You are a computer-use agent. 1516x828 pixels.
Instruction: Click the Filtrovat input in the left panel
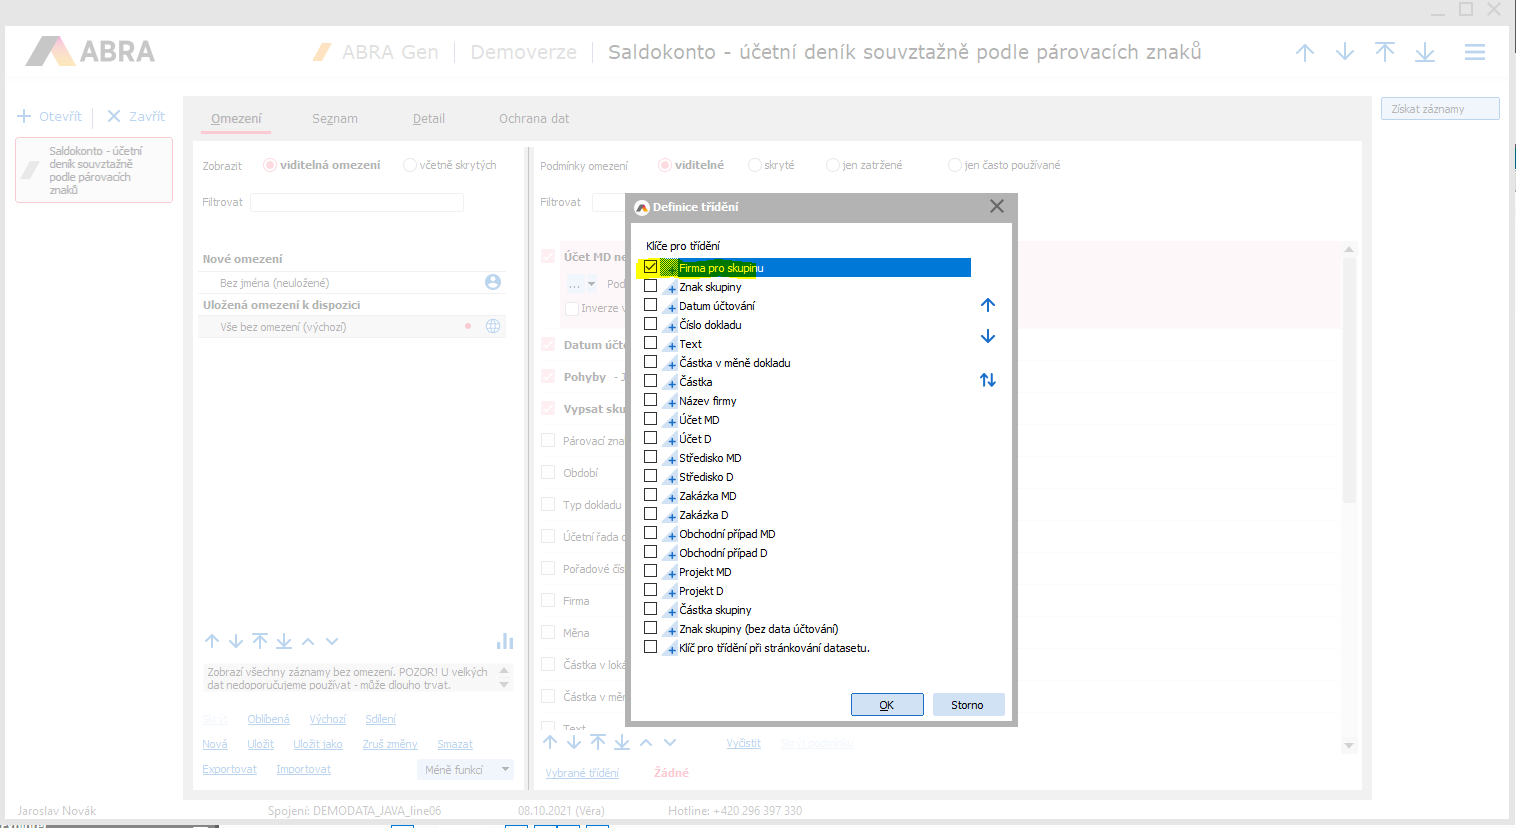coord(357,202)
